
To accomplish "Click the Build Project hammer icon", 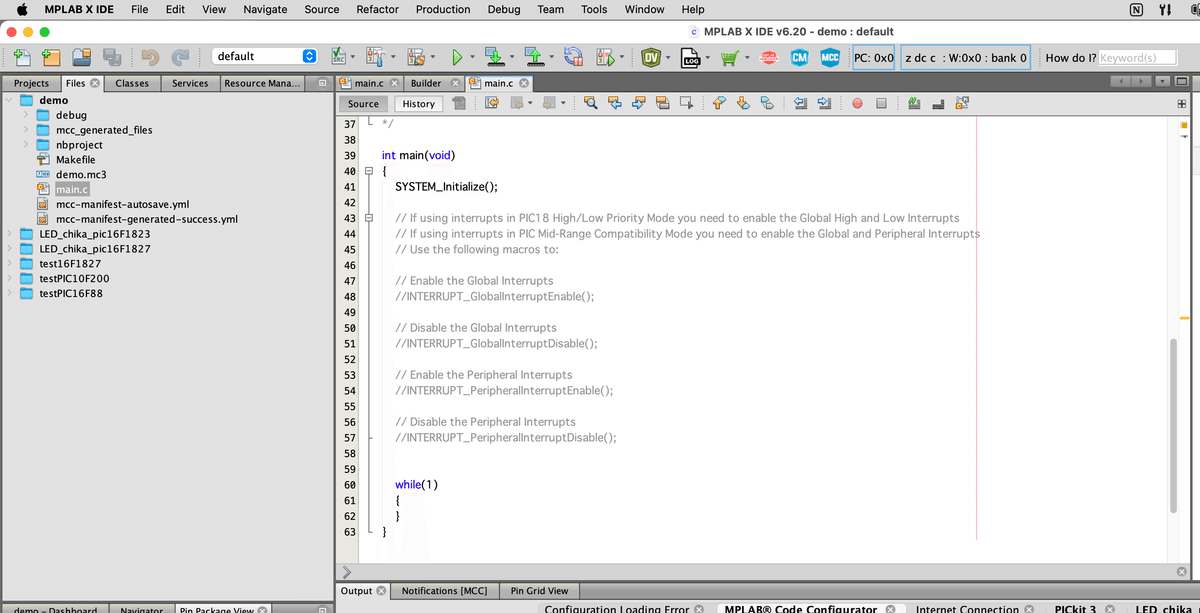I will click(378, 57).
